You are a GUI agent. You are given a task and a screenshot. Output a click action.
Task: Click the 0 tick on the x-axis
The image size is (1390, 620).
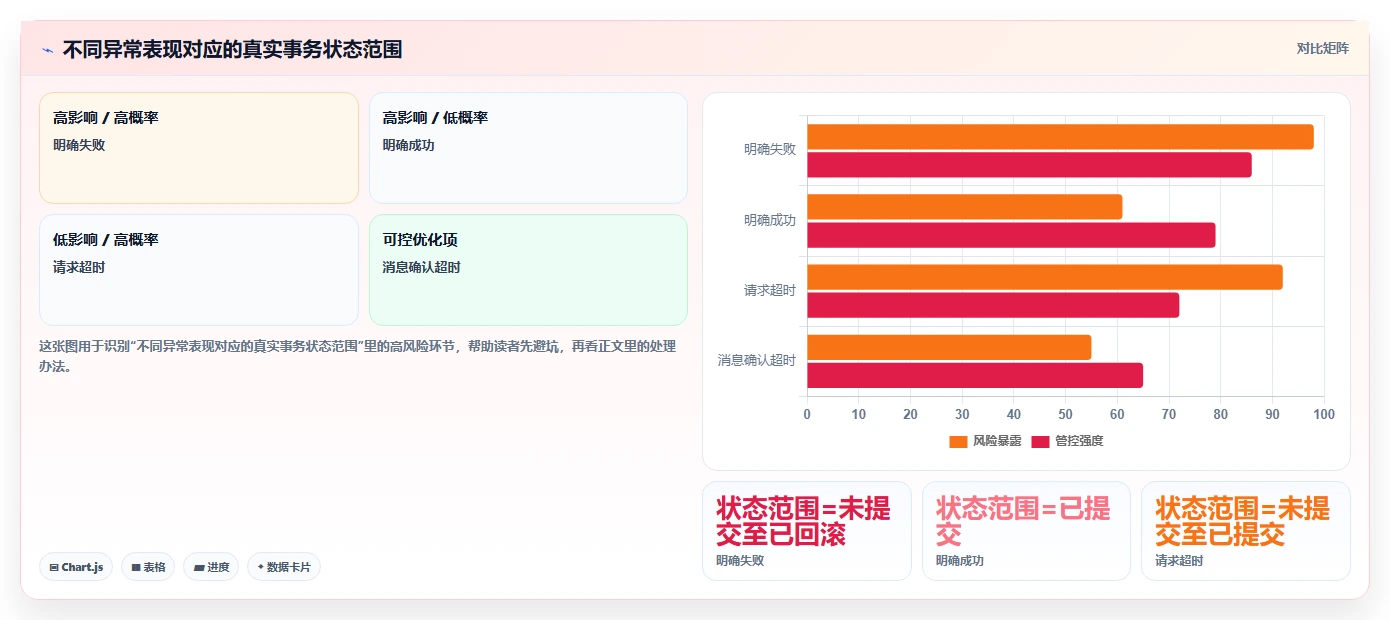point(807,415)
